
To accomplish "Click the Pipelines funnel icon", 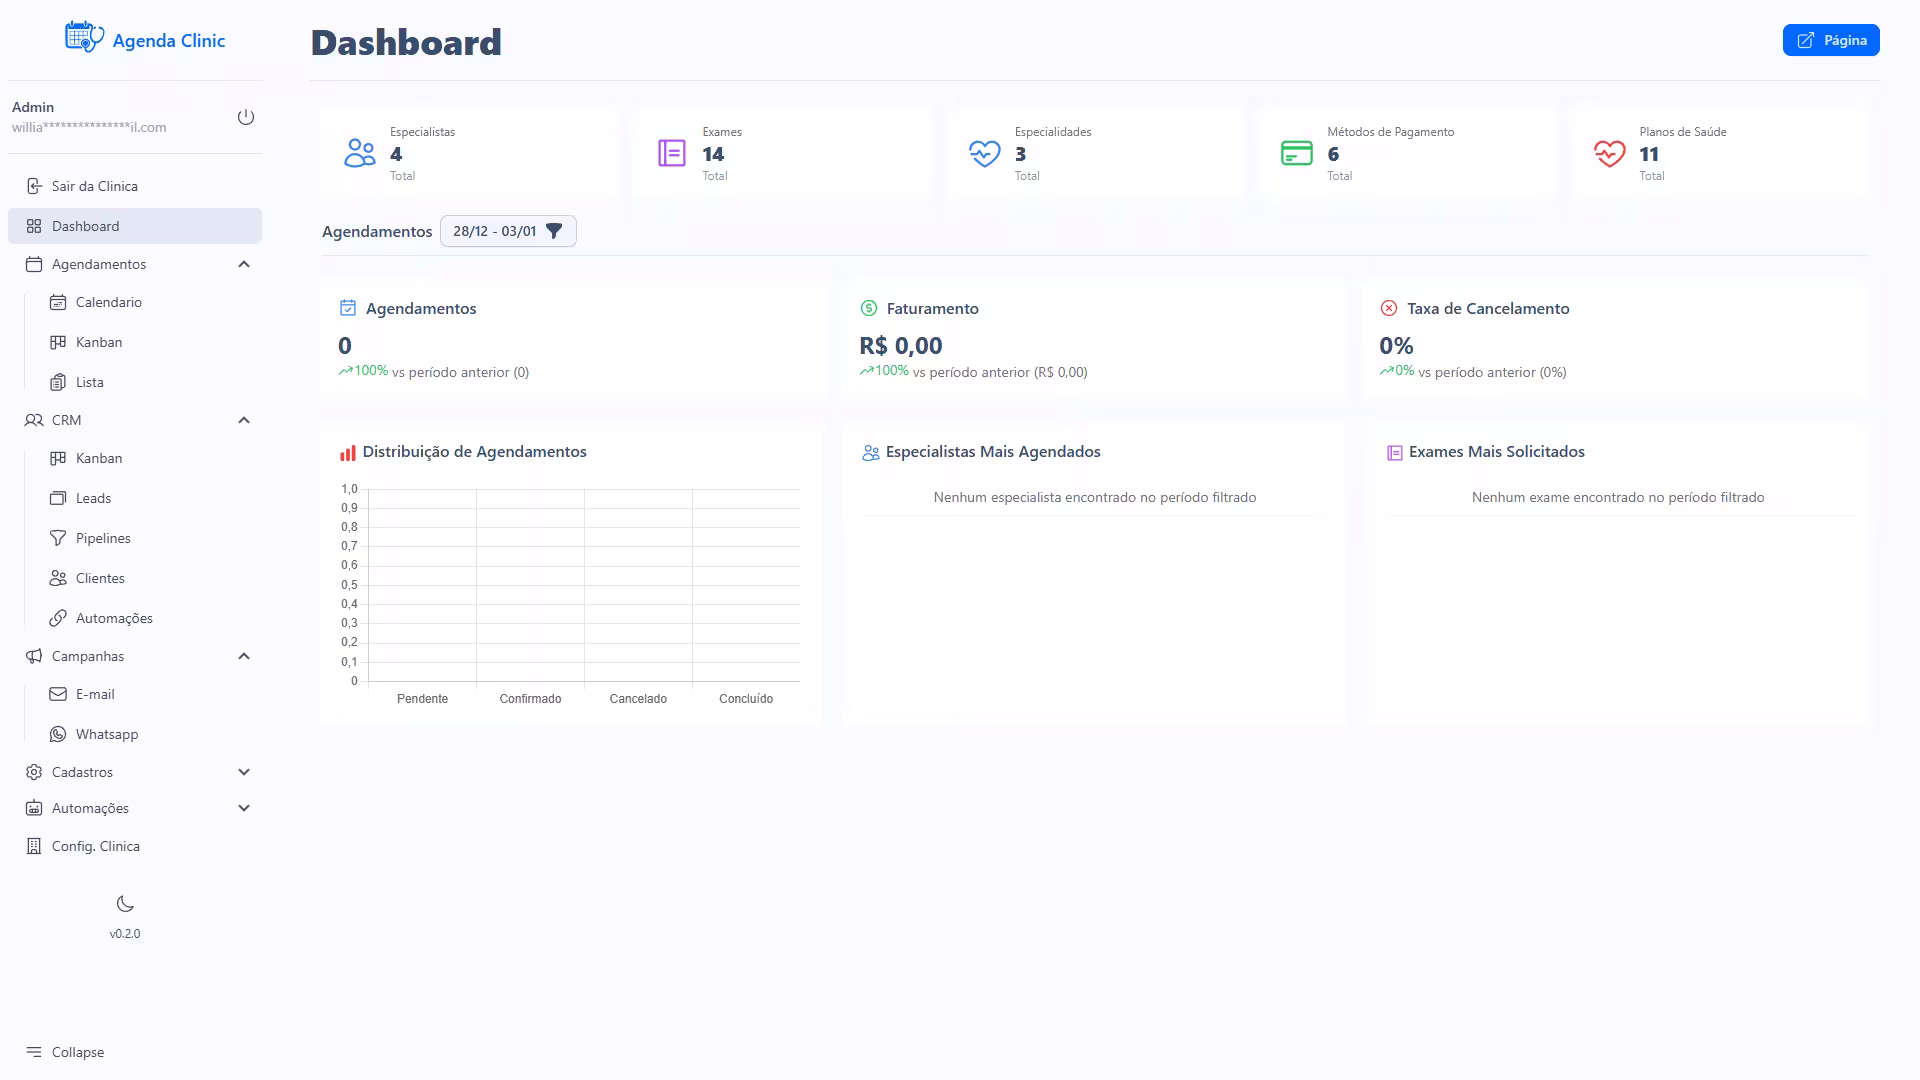I will click(x=58, y=538).
